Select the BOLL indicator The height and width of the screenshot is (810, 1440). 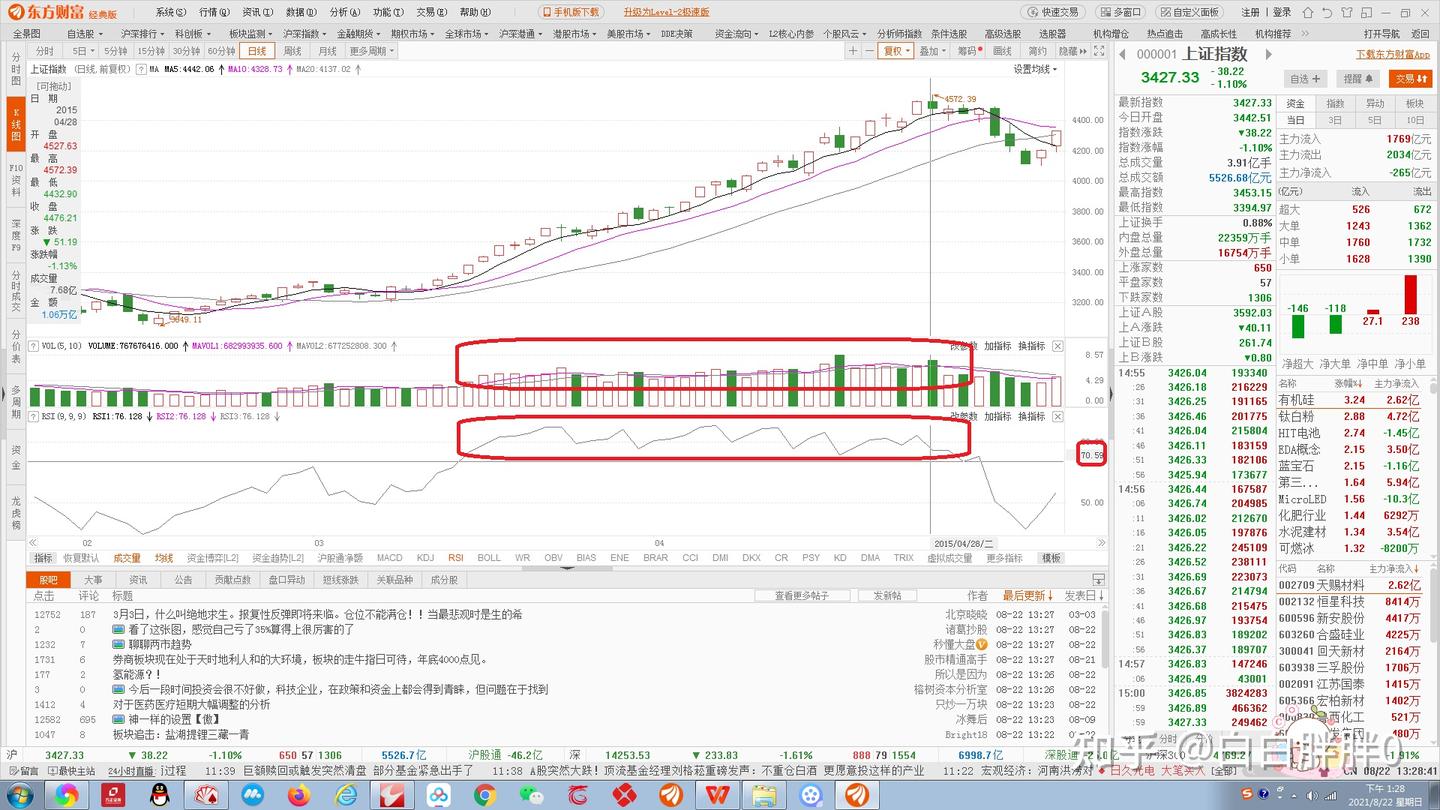489,558
